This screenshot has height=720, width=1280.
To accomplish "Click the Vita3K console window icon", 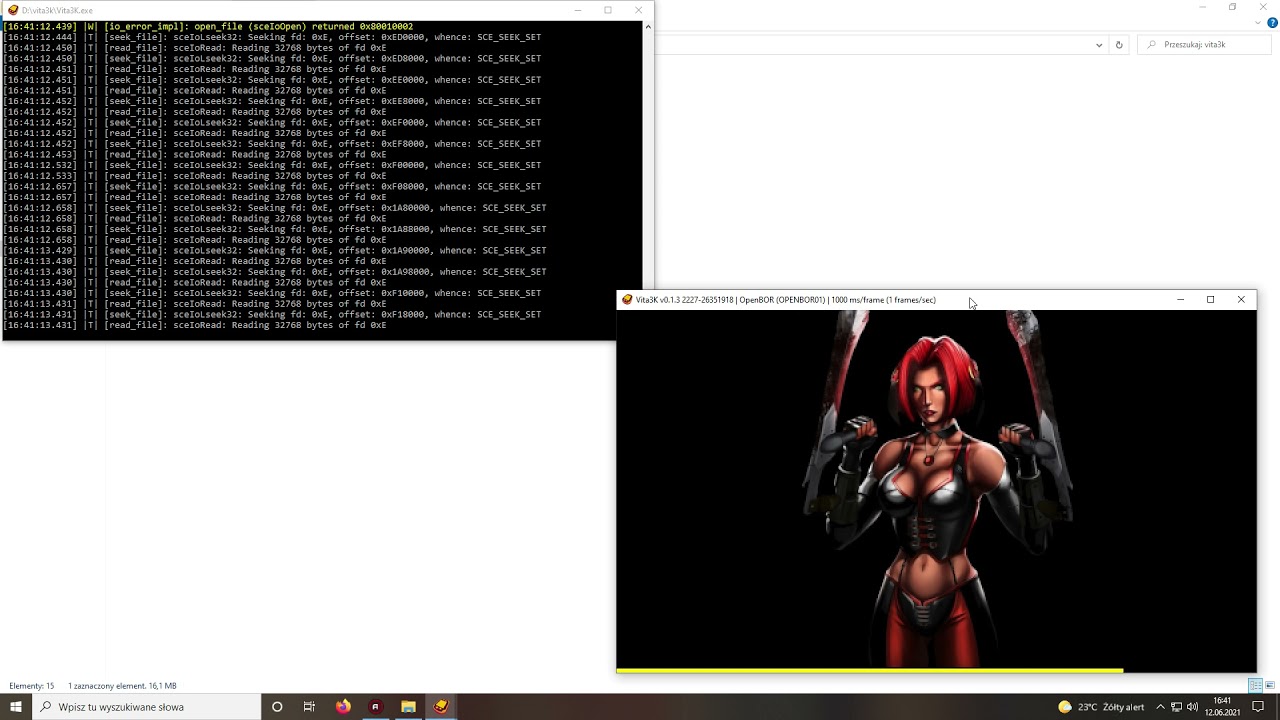I will click(x=14, y=10).
